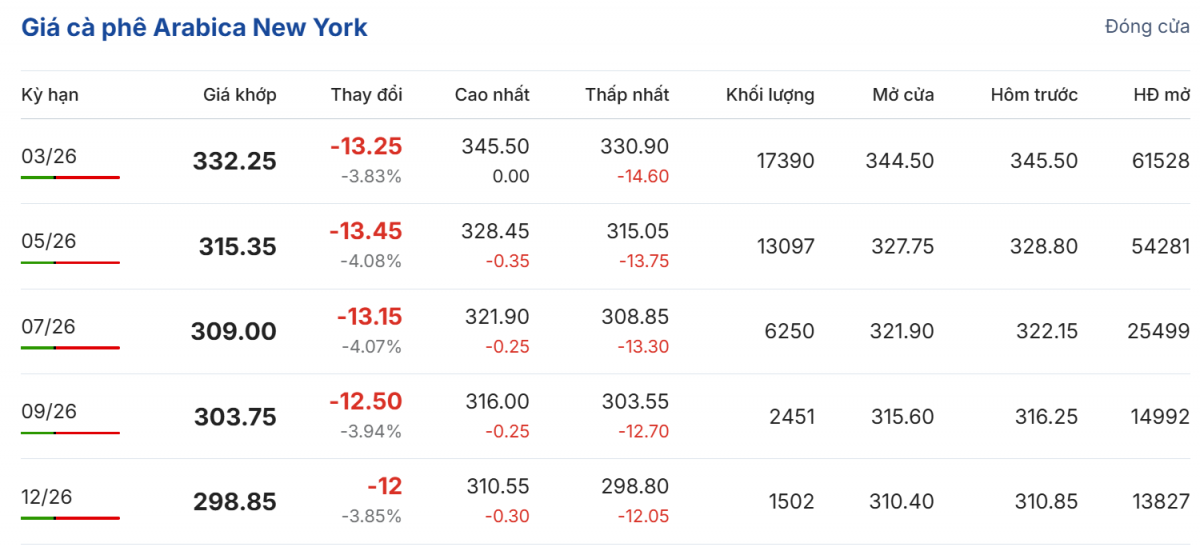Click the 332.25 matched price
Image resolution: width=1200 pixels, height=547 pixels.
[x=234, y=161]
